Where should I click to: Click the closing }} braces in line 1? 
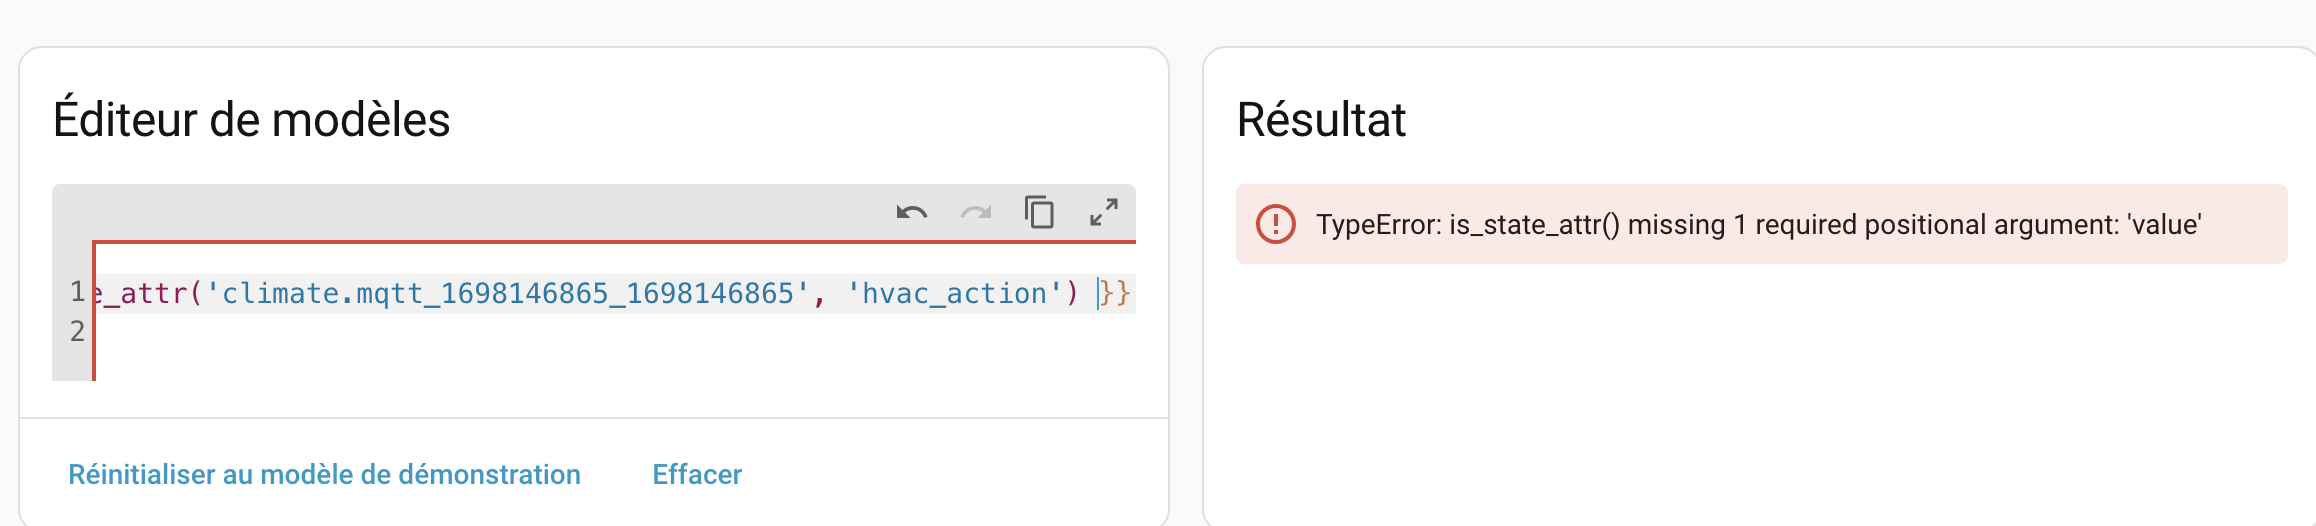(x=1115, y=293)
